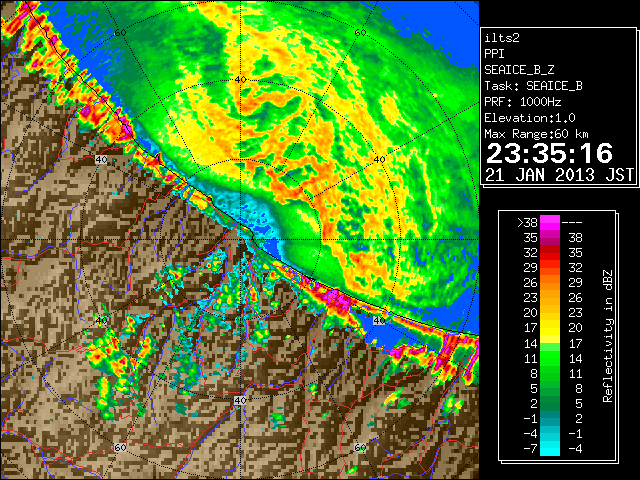This screenshot has width=640, height=480.
Task: Pick the red 32 dBZ legend swatch
Action: pyautogui.click(x=550, y=253)
